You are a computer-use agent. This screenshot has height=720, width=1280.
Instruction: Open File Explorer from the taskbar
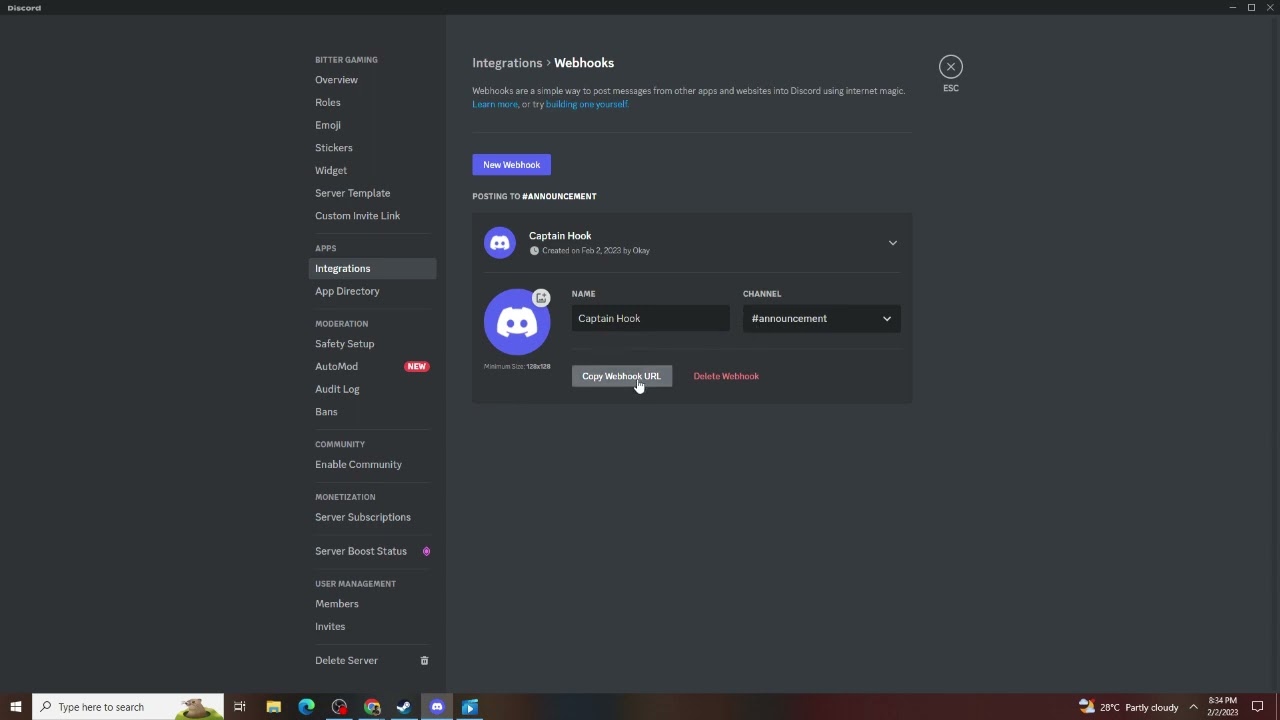273,707
